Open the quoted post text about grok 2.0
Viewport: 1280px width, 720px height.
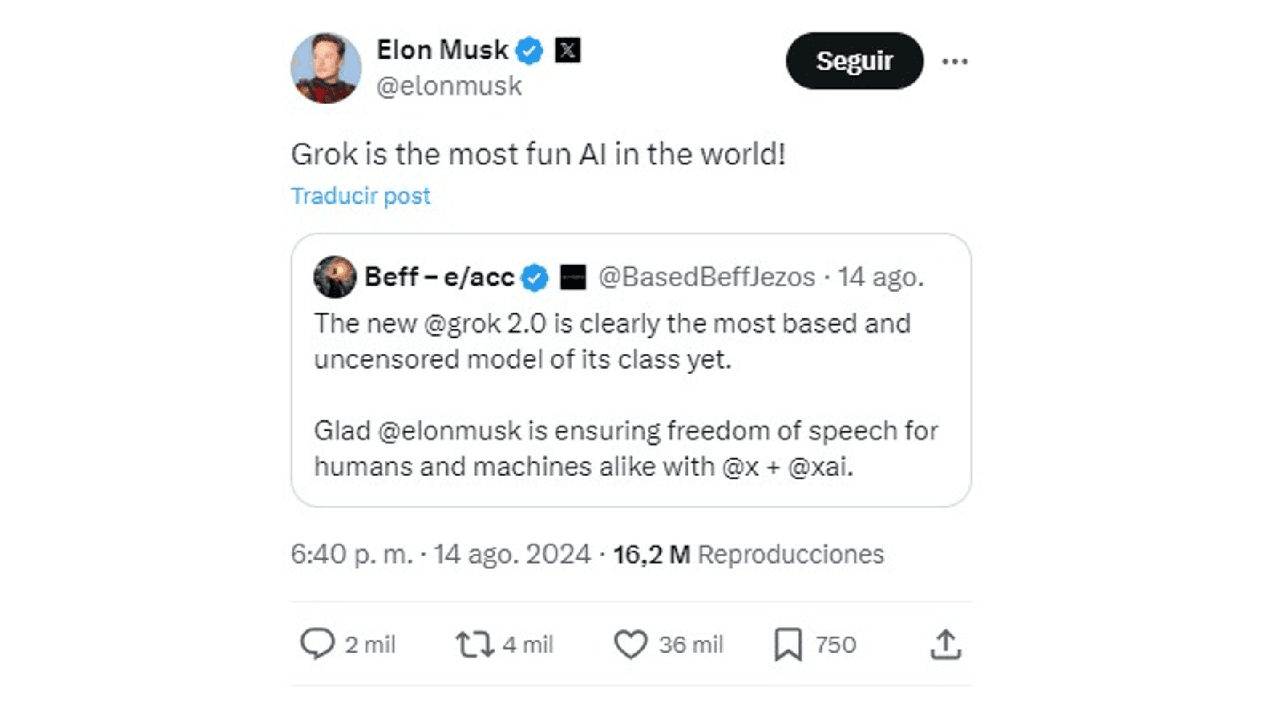pos(612,341)
